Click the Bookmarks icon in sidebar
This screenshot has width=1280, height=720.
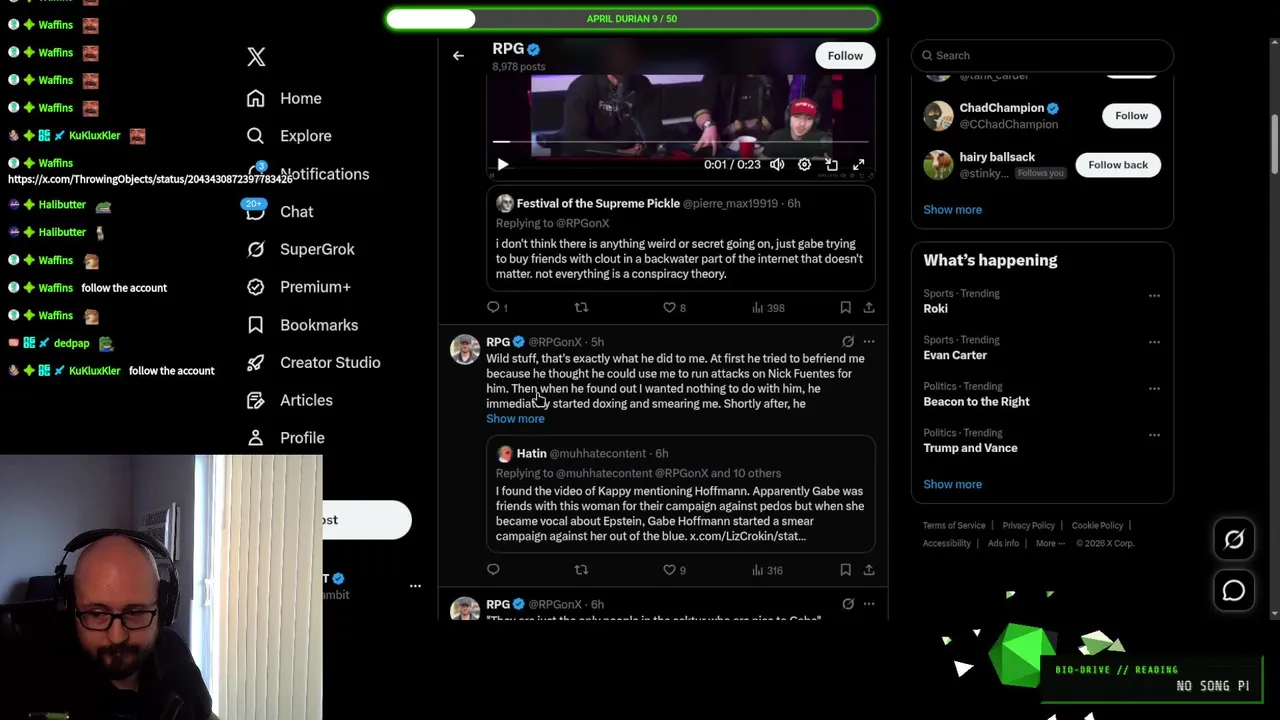click(256, 325)
